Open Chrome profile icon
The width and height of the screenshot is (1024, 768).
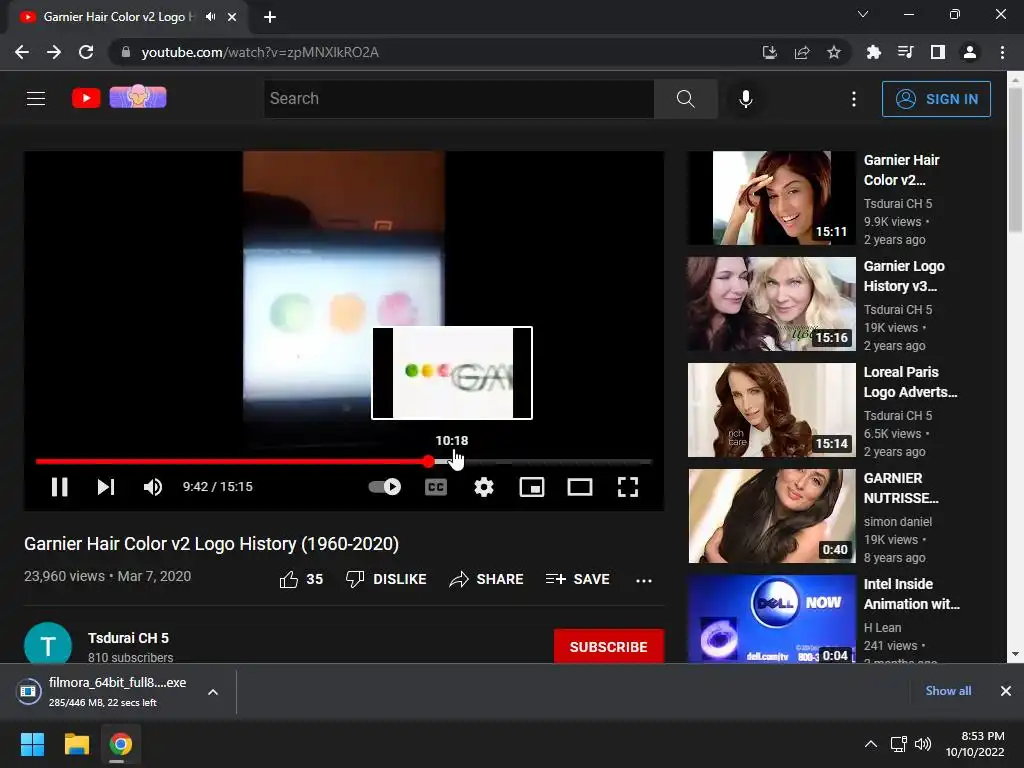pyautogui.click(x=970, y=52)
